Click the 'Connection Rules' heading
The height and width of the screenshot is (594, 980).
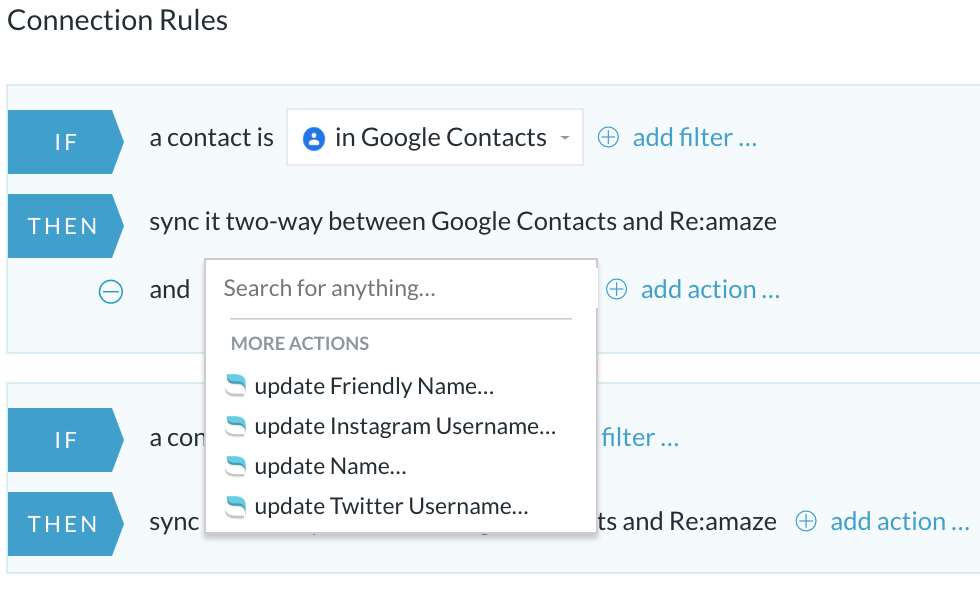click(x=118, y=20)
